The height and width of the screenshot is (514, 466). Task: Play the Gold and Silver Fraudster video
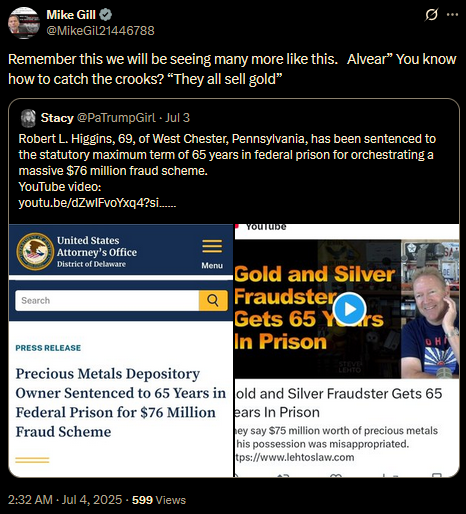[350, 309]
